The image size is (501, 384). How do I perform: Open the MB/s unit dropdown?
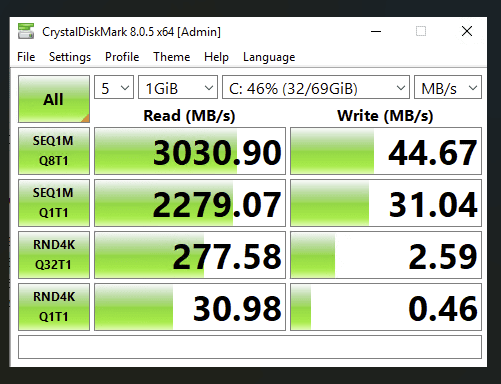(448, 87)
